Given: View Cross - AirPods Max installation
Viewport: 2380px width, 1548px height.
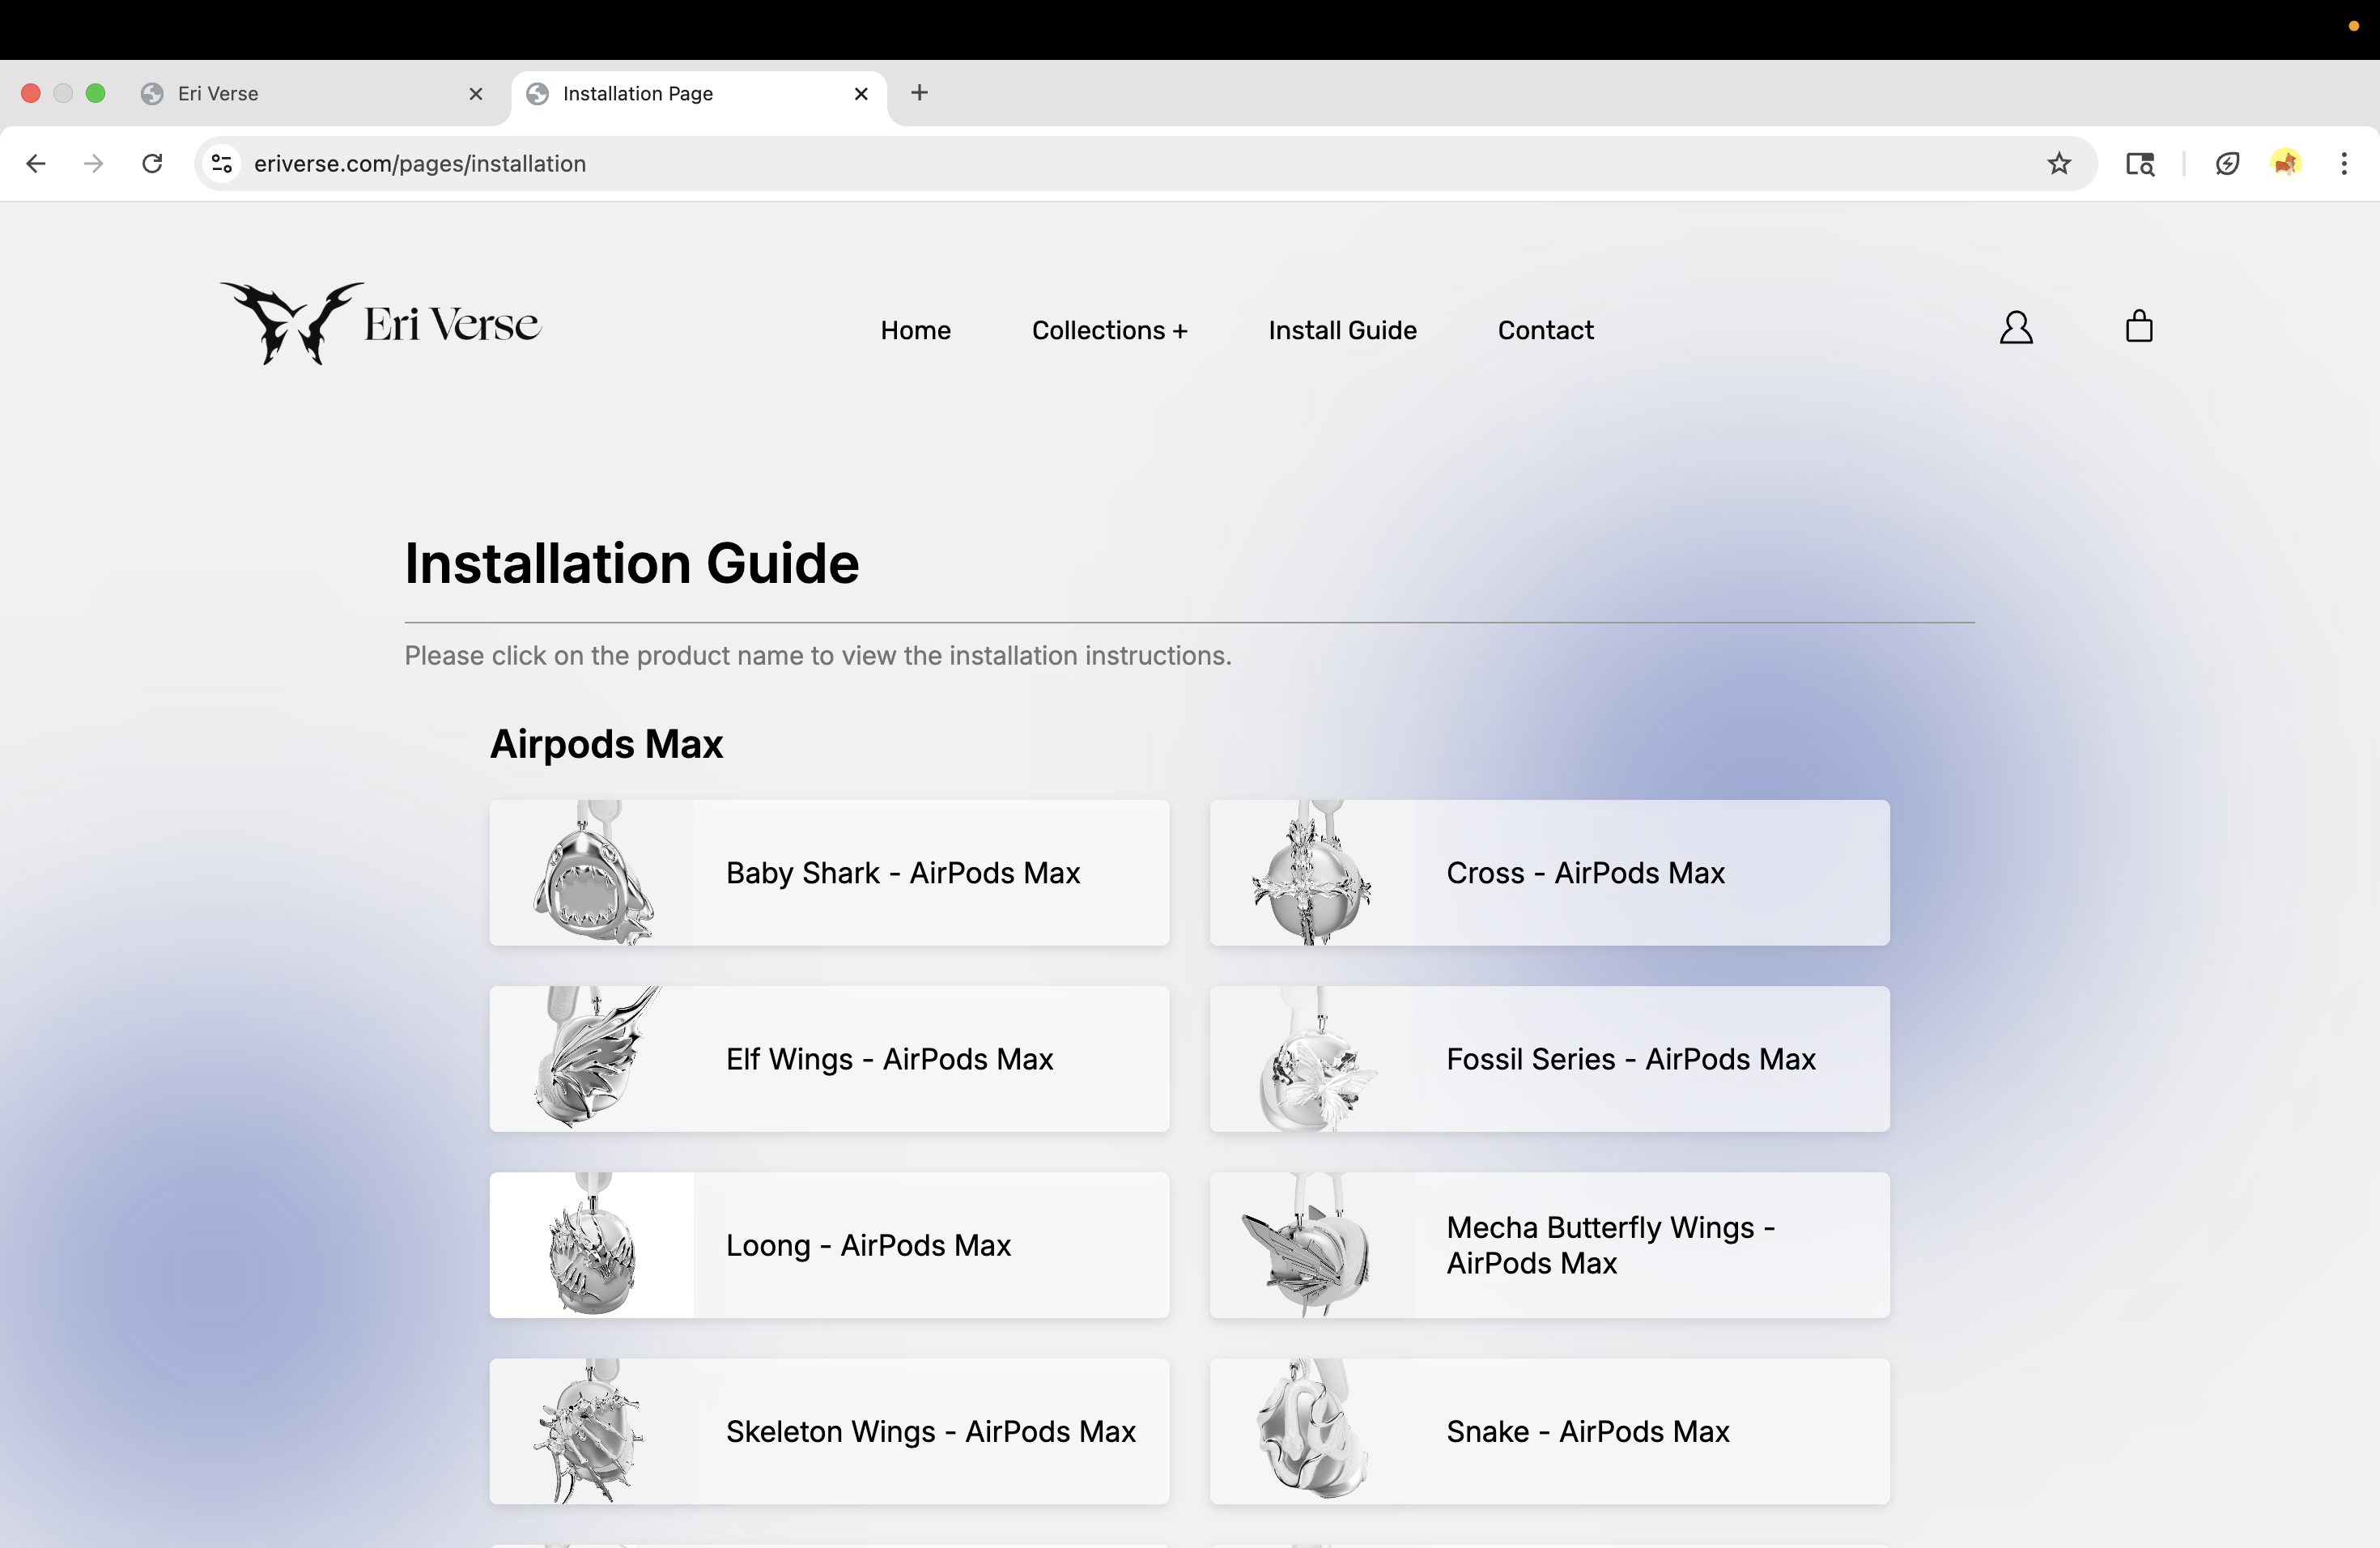Looking at the screenshot, I should pyautogui.click(x=1585, y=873).
